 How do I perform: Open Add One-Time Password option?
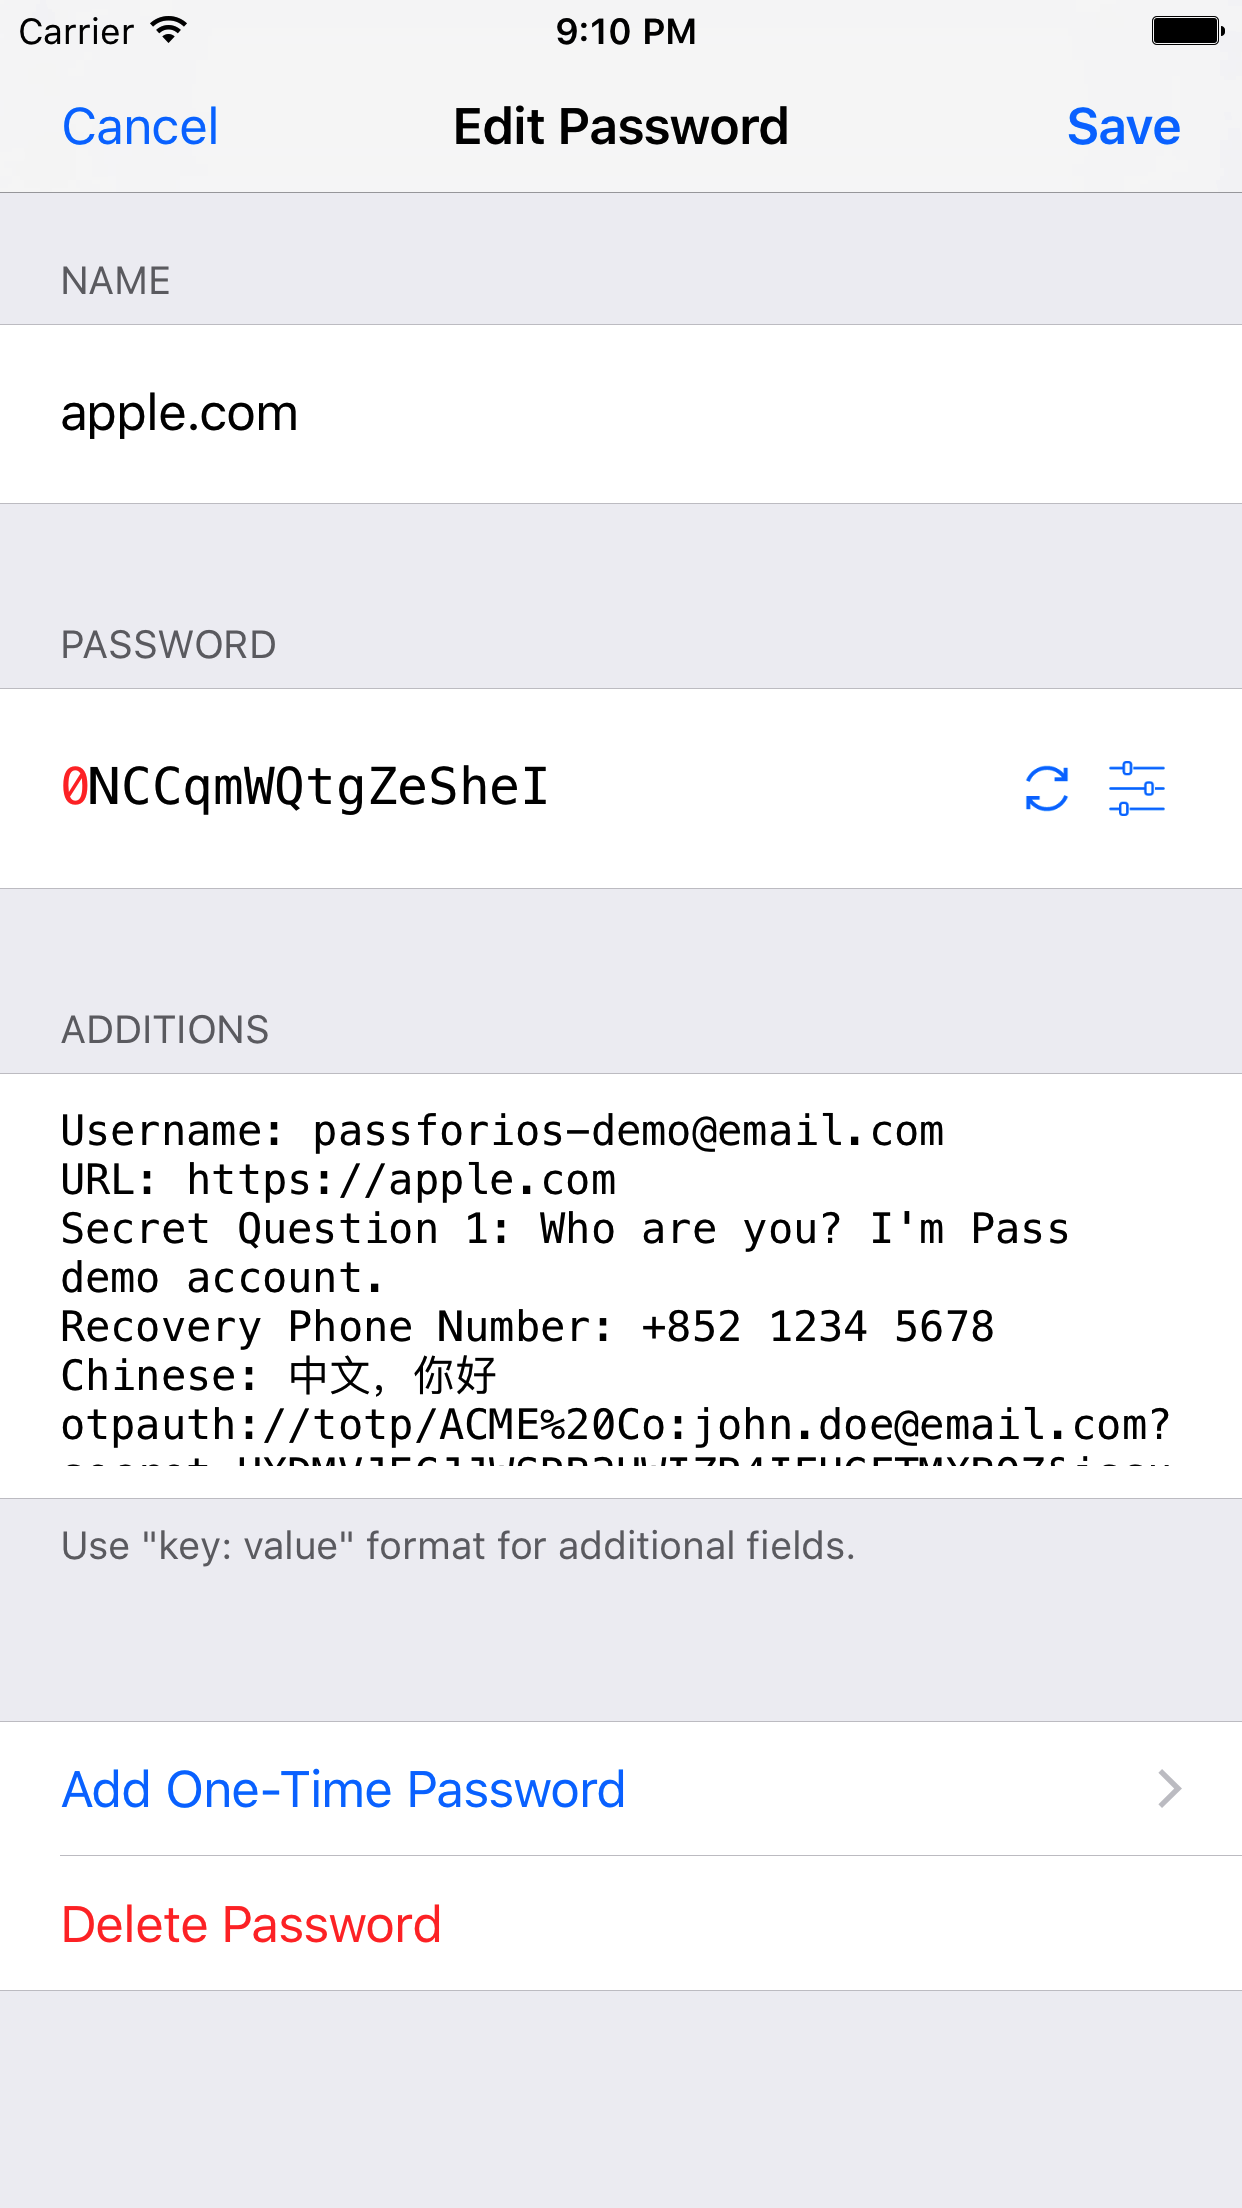tap(344, 1789)
